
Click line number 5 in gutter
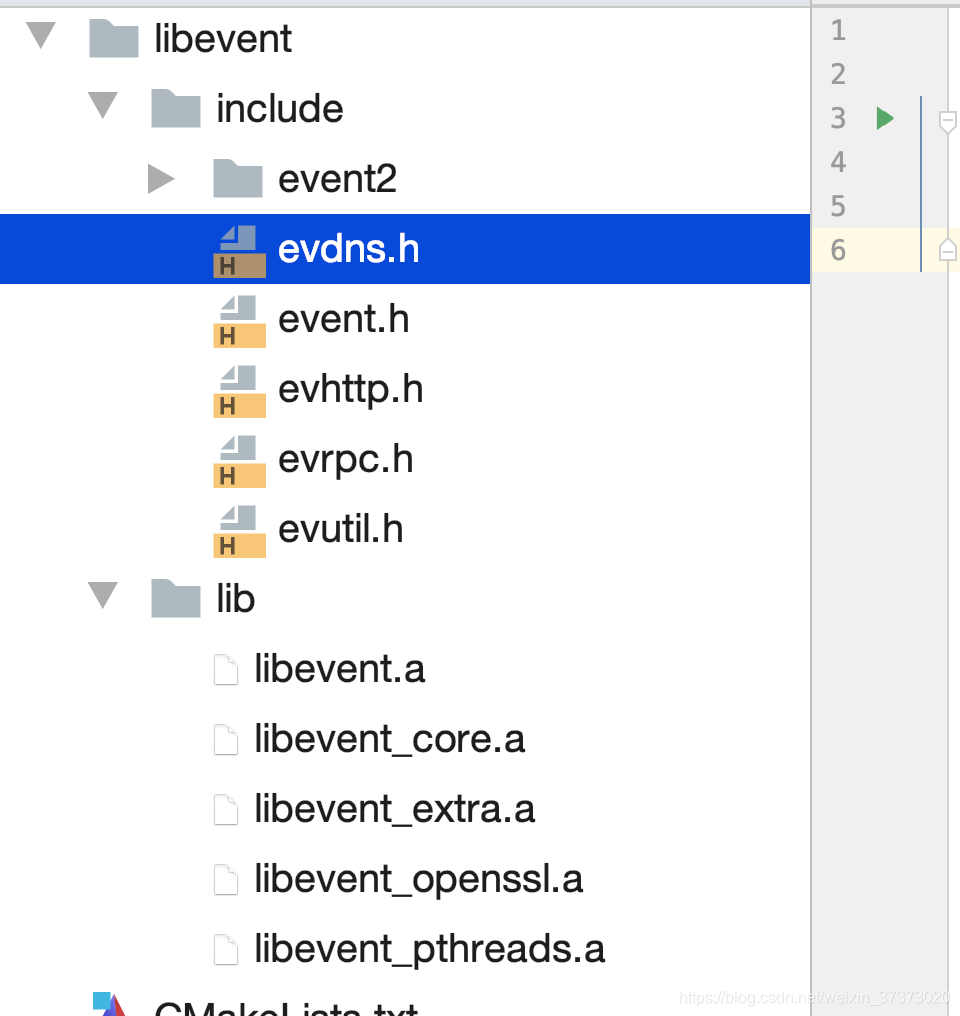pos(838,206)
